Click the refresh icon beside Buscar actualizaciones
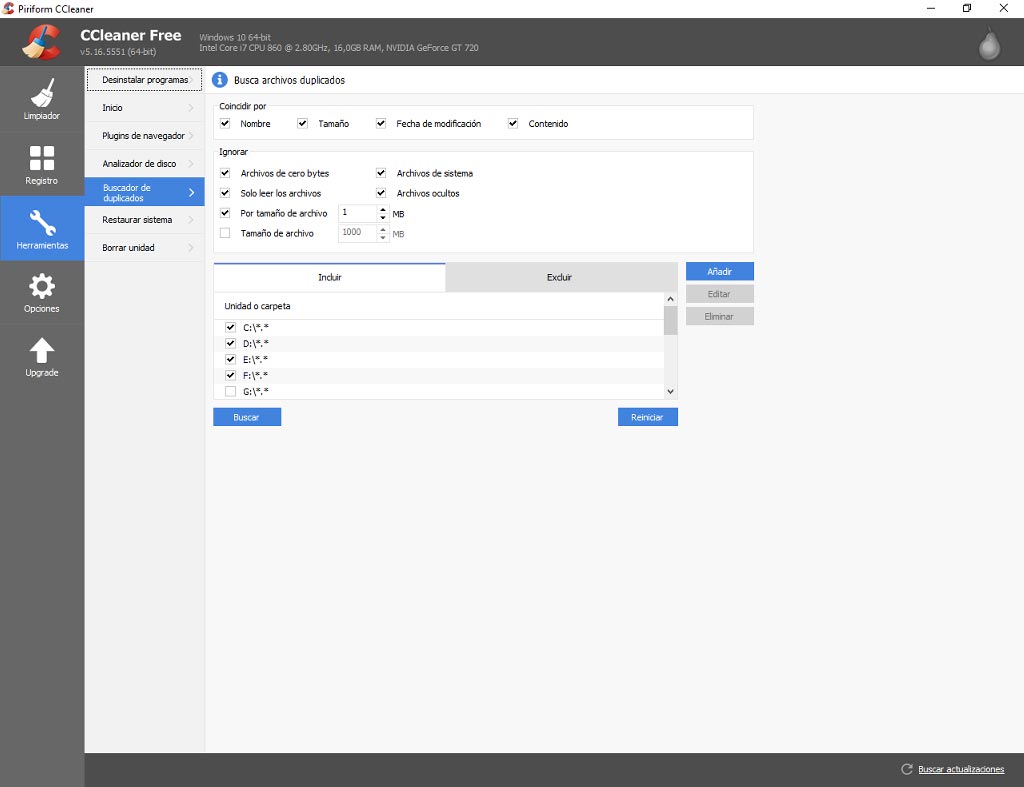Image resolution: width=1024 pixels, height=787 pixels. [x=906, y=769]
